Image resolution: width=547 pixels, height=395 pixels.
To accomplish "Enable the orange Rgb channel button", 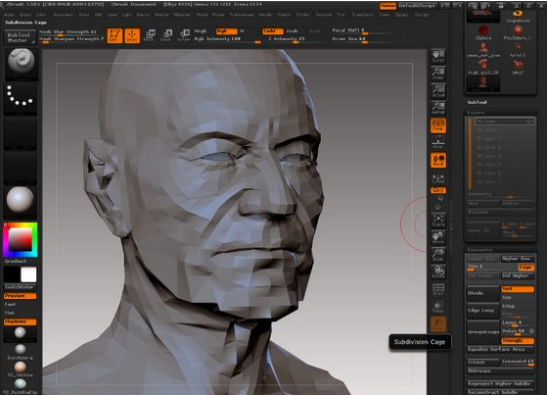I will point(226,31).
